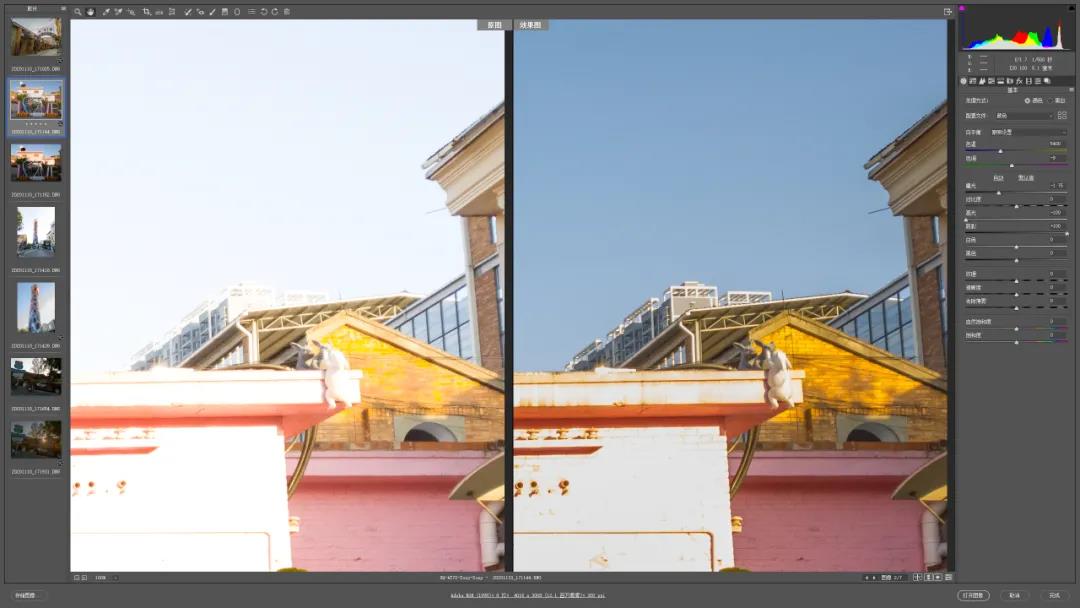
Task: Open the profile browser grid icon
Action: [1062, 116]
